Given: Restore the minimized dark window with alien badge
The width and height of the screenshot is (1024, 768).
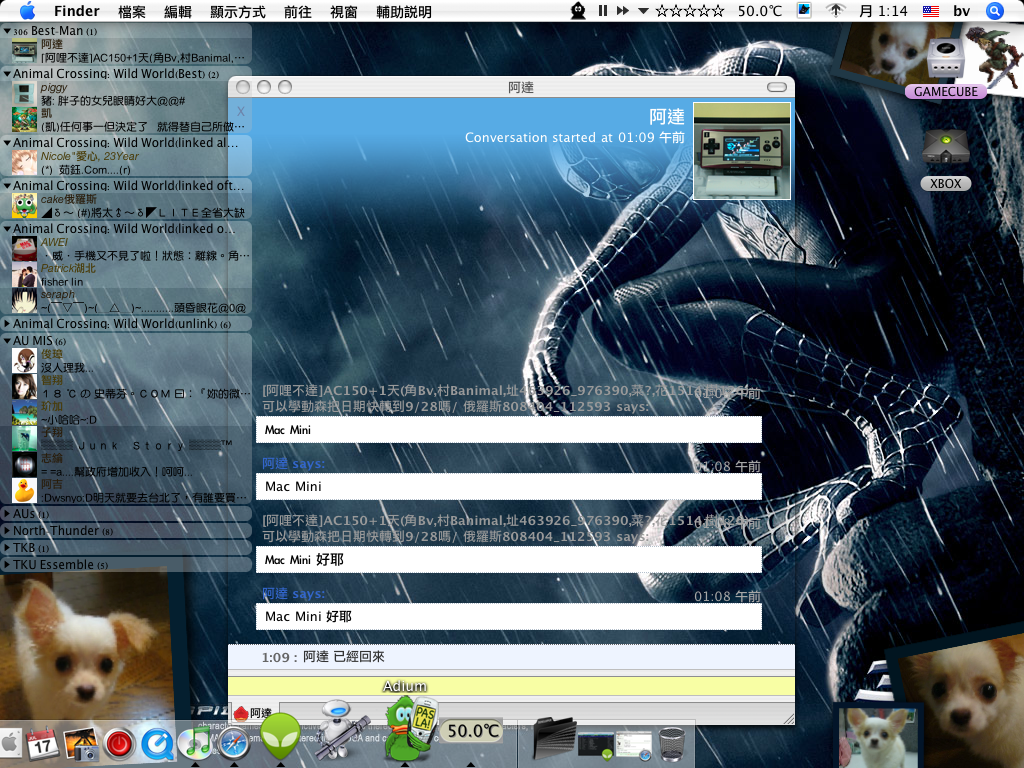Looking at the screenshot, I should coord(596,746).
